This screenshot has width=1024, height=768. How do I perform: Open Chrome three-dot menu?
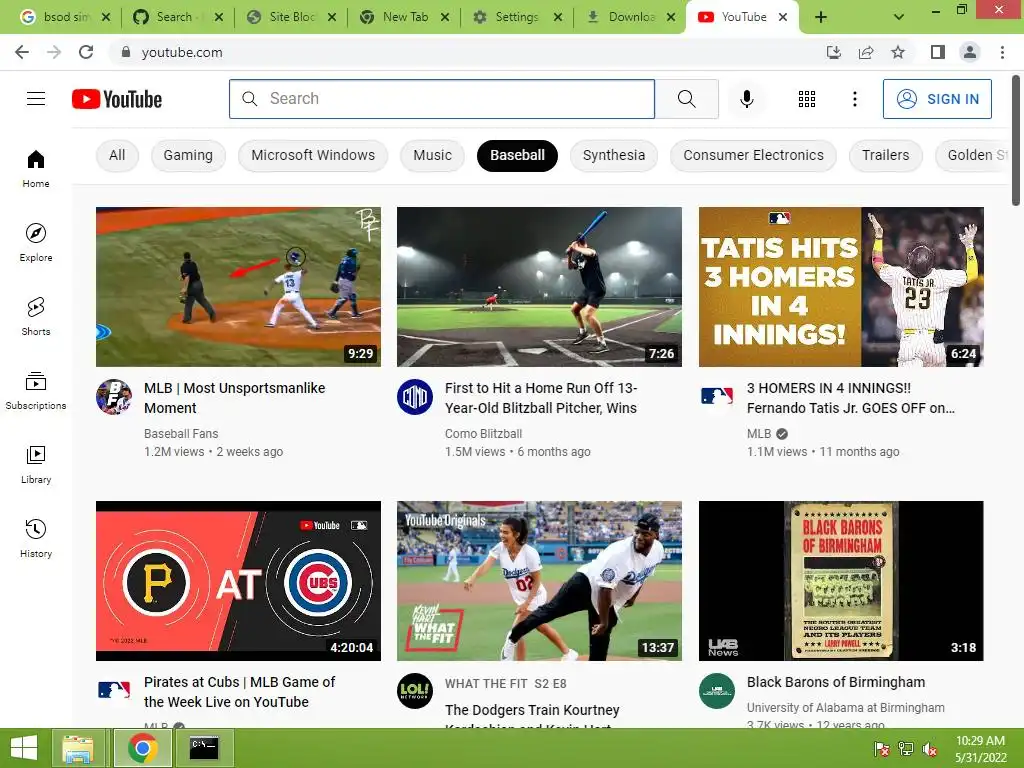tap(1002, 52)
